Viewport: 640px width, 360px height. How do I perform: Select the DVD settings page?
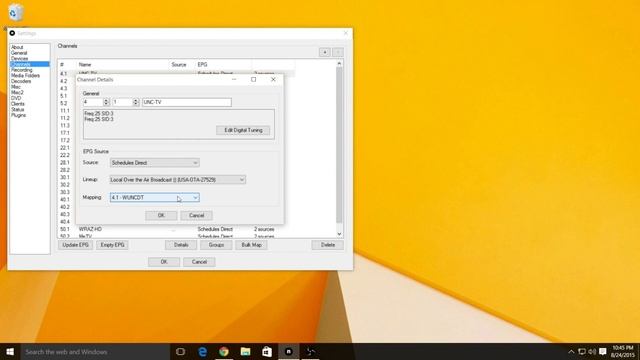16,98
